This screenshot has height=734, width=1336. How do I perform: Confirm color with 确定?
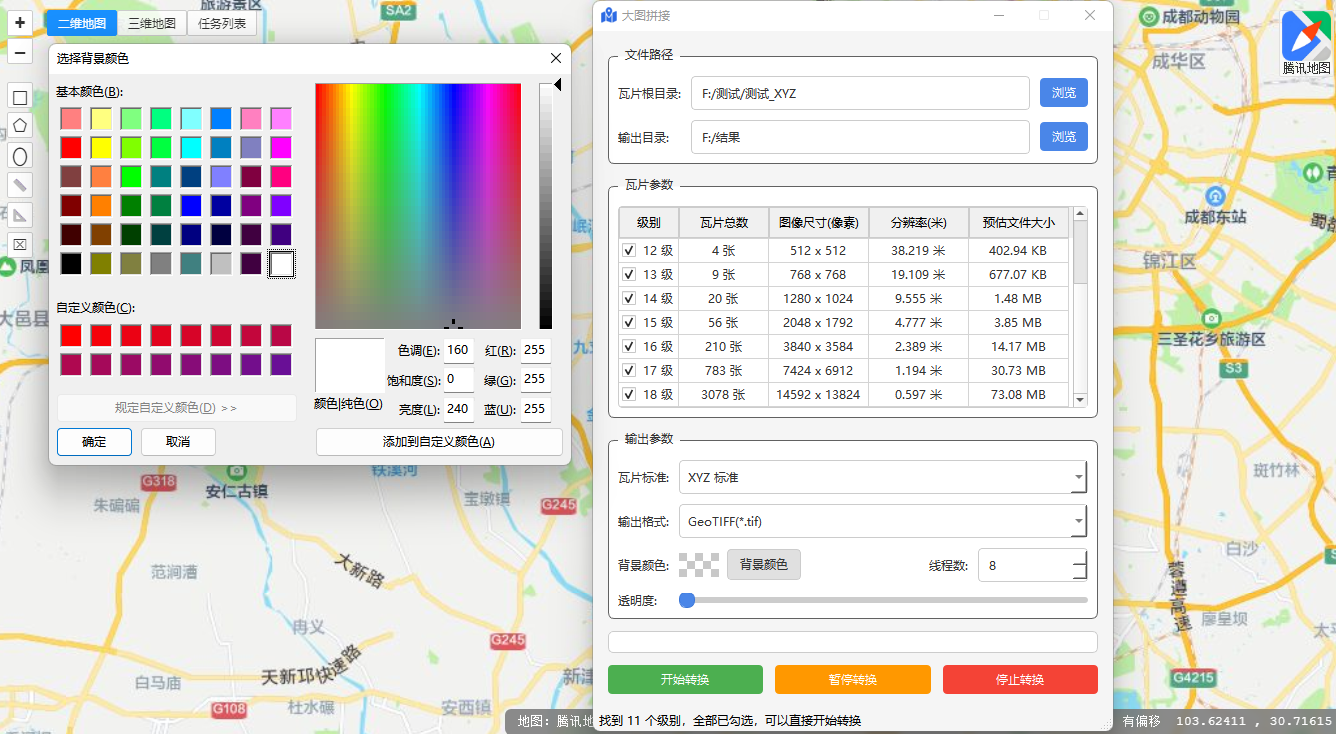pyautogui.click(x=94, y=442)
